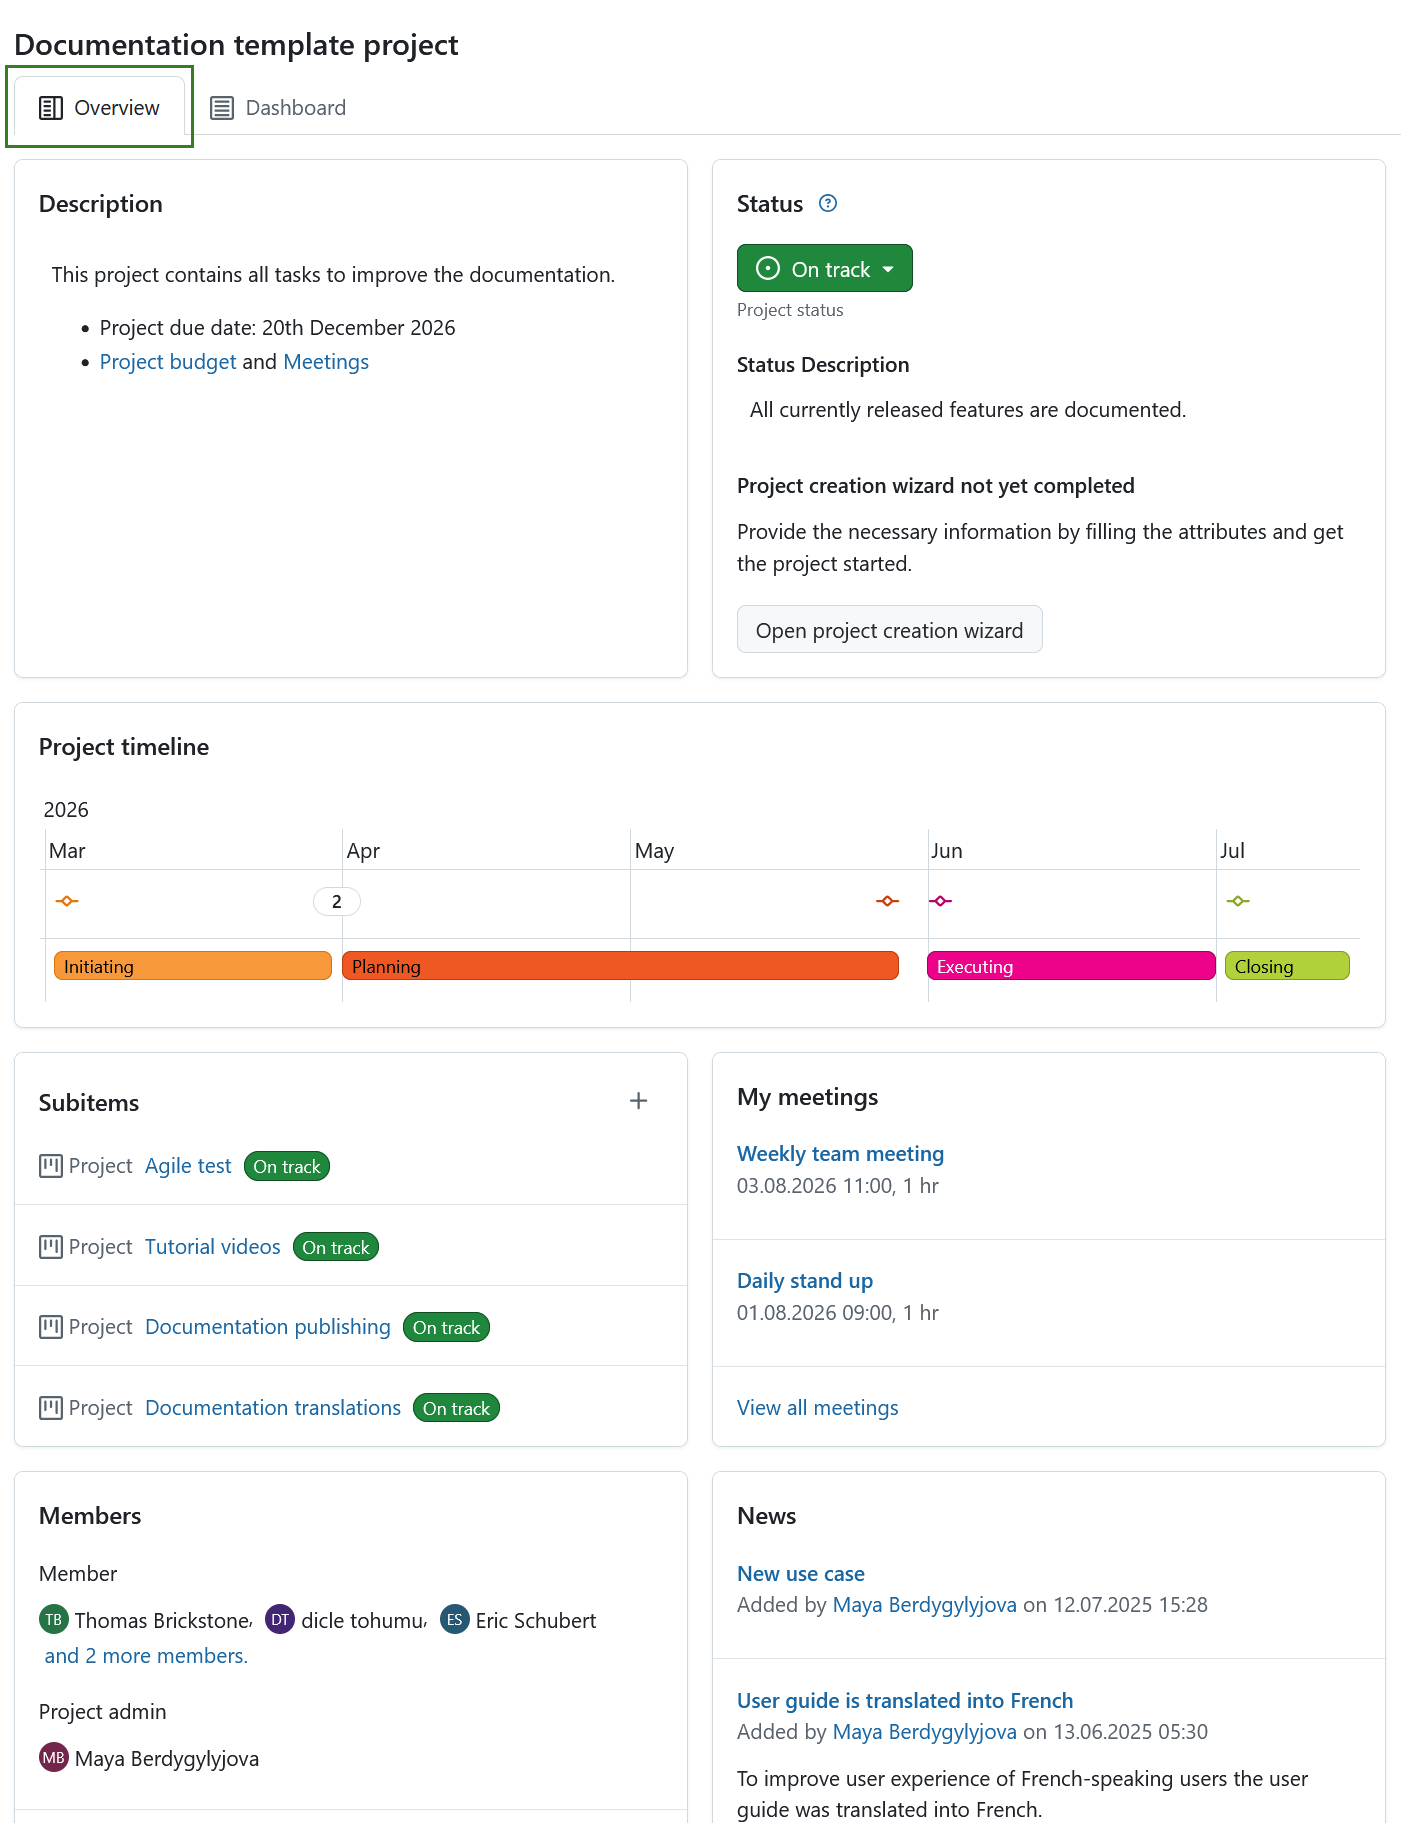
Task: Add a subitem with the plus icon
Action: (x=638, y=1101)
